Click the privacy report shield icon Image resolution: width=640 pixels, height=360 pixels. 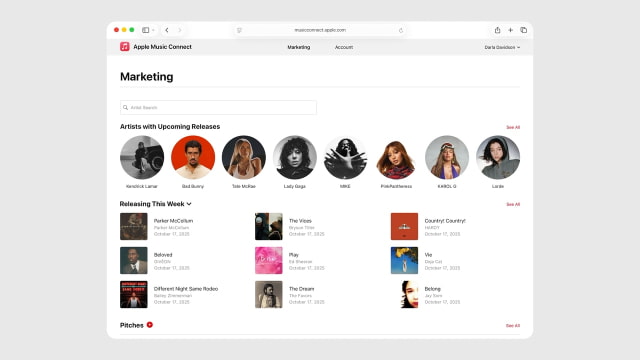239,30
